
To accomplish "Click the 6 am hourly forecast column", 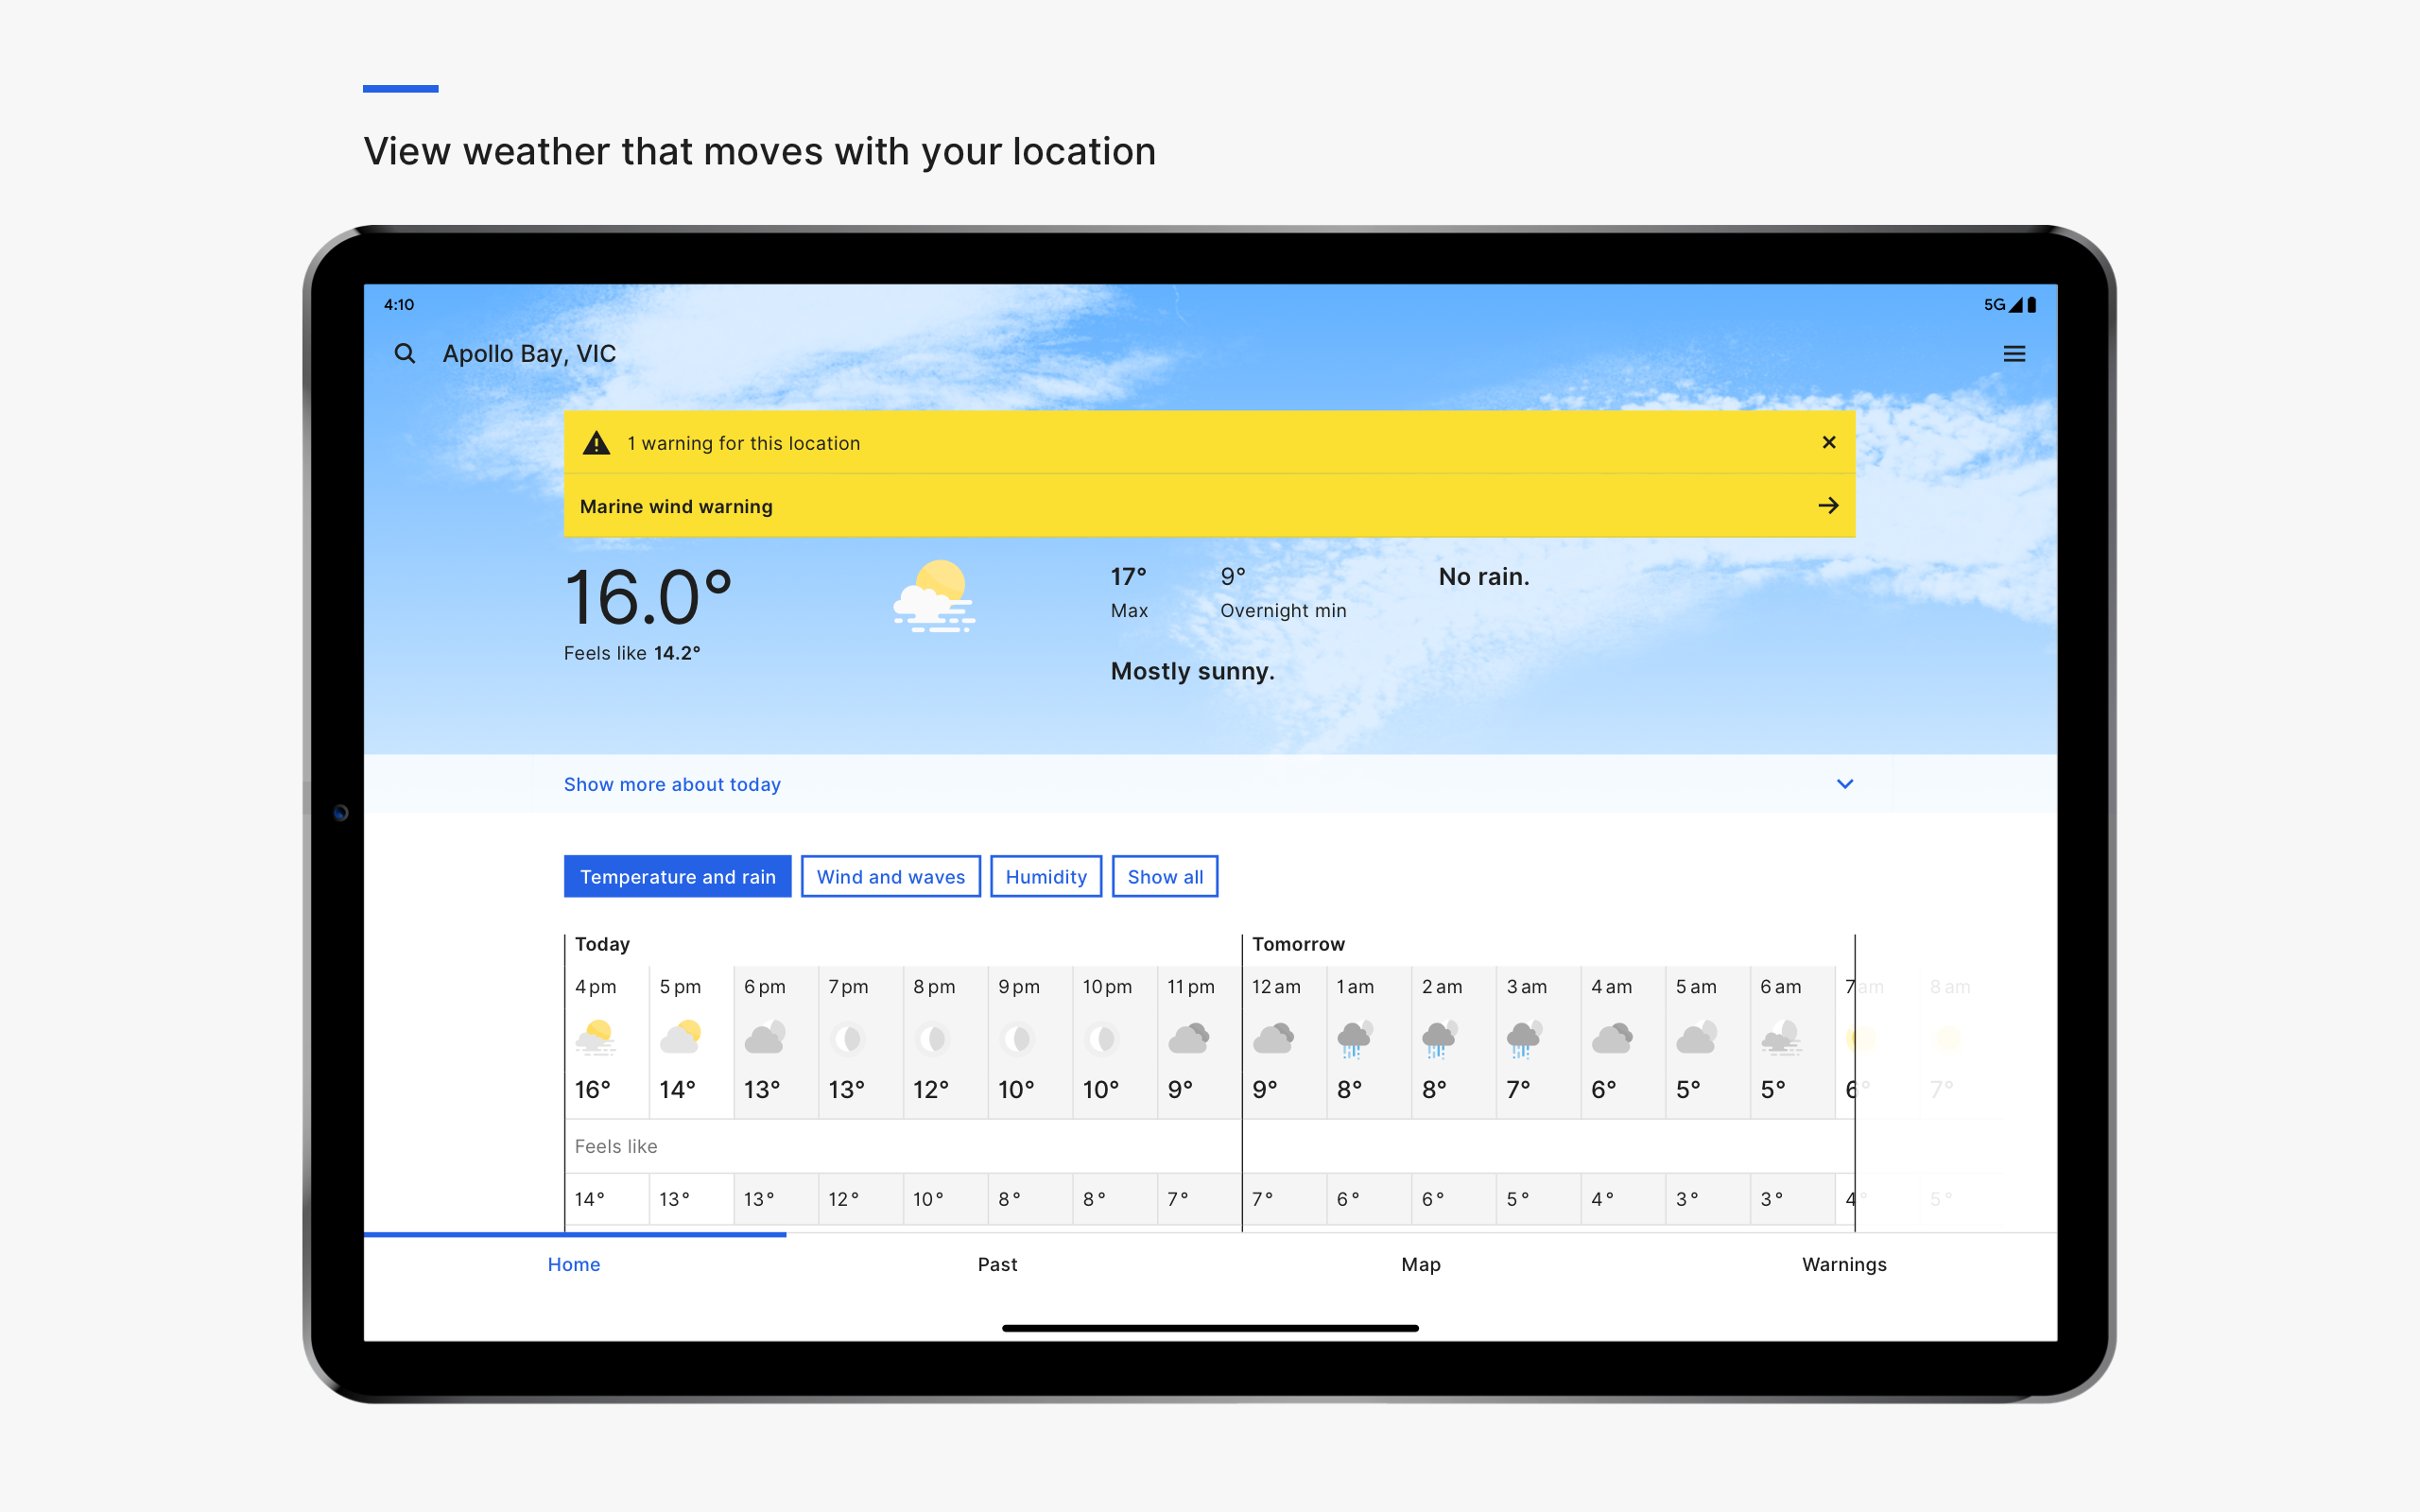I will tap(1791, 1040).
